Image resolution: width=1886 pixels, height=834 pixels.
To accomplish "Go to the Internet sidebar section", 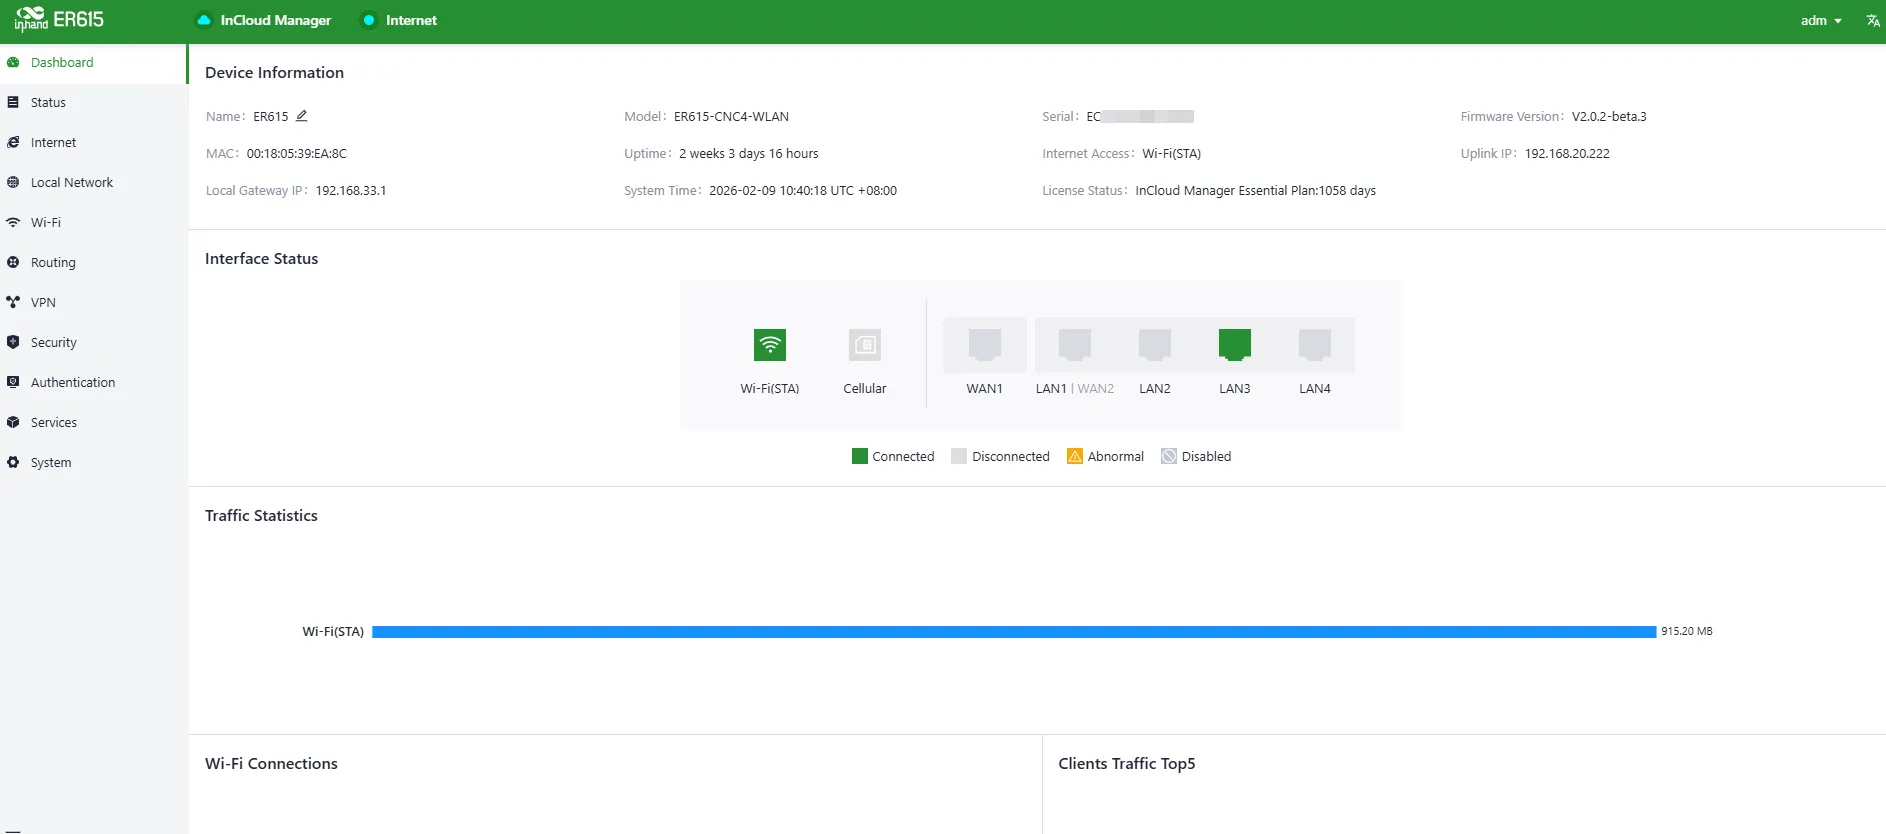I will pos(94,142).
